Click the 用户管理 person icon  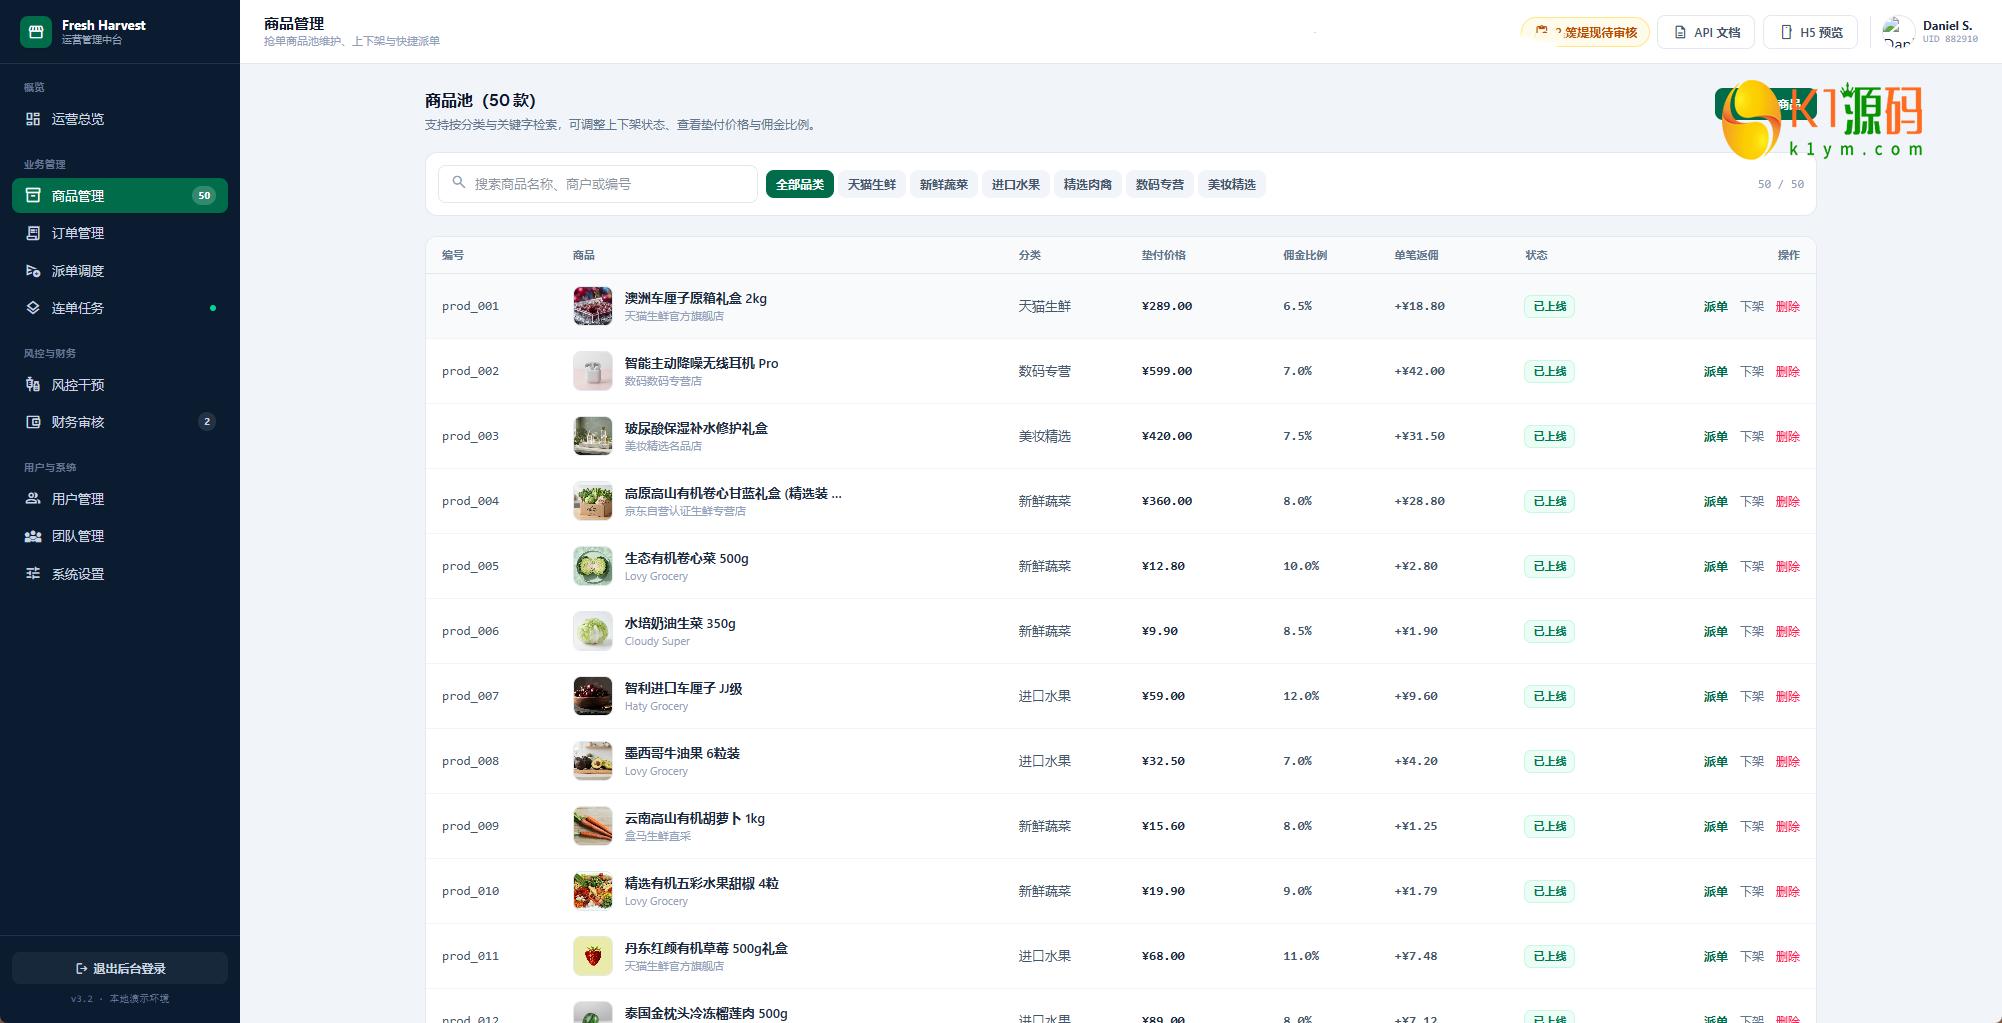(33, 499)
